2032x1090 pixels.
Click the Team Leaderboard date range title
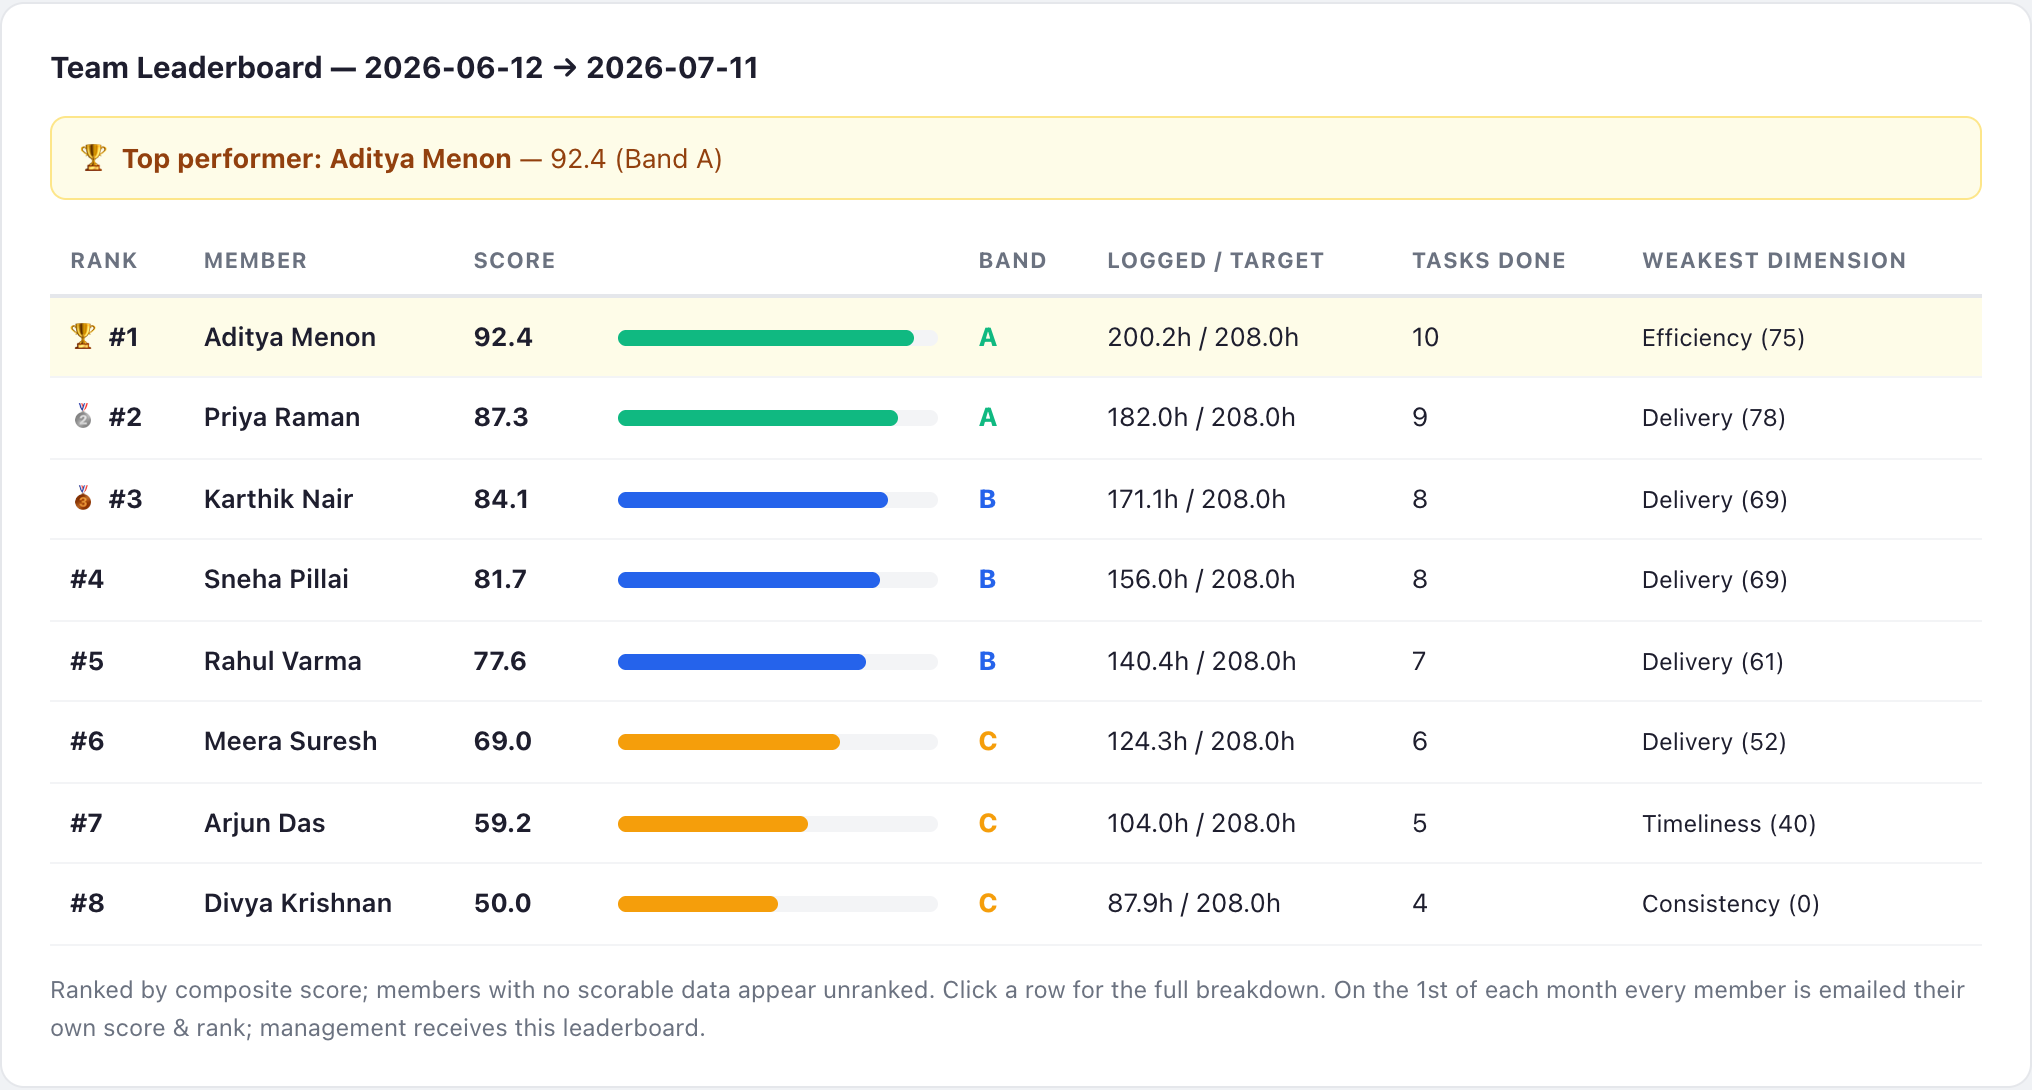pos(405,67)
